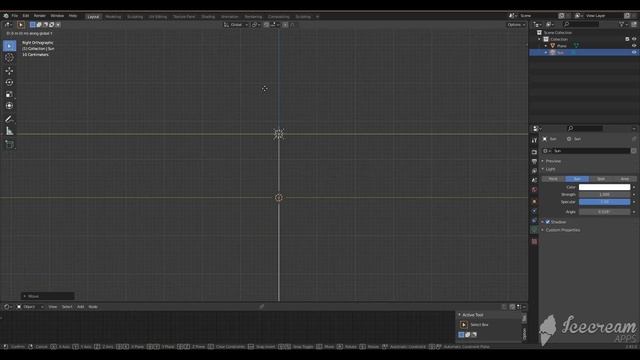
Task: Pick the Measure ruler tool
Action: tap(9, 131)
